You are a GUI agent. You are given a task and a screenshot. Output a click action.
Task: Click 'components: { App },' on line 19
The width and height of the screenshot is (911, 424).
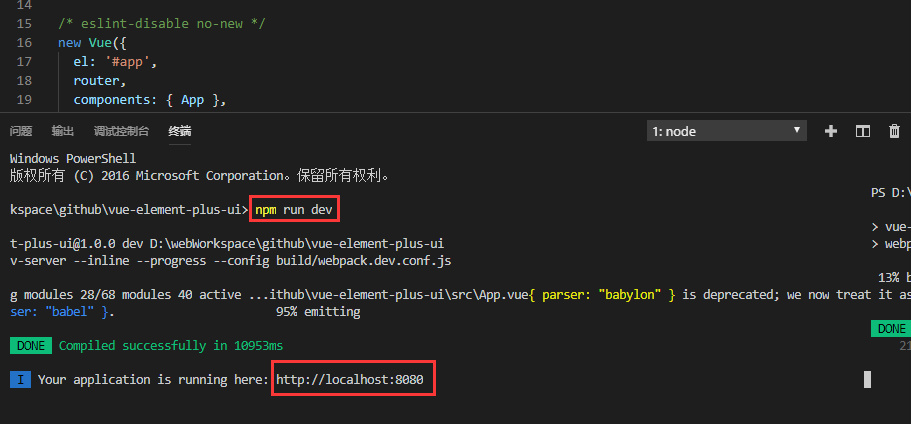tap(149, 100)
